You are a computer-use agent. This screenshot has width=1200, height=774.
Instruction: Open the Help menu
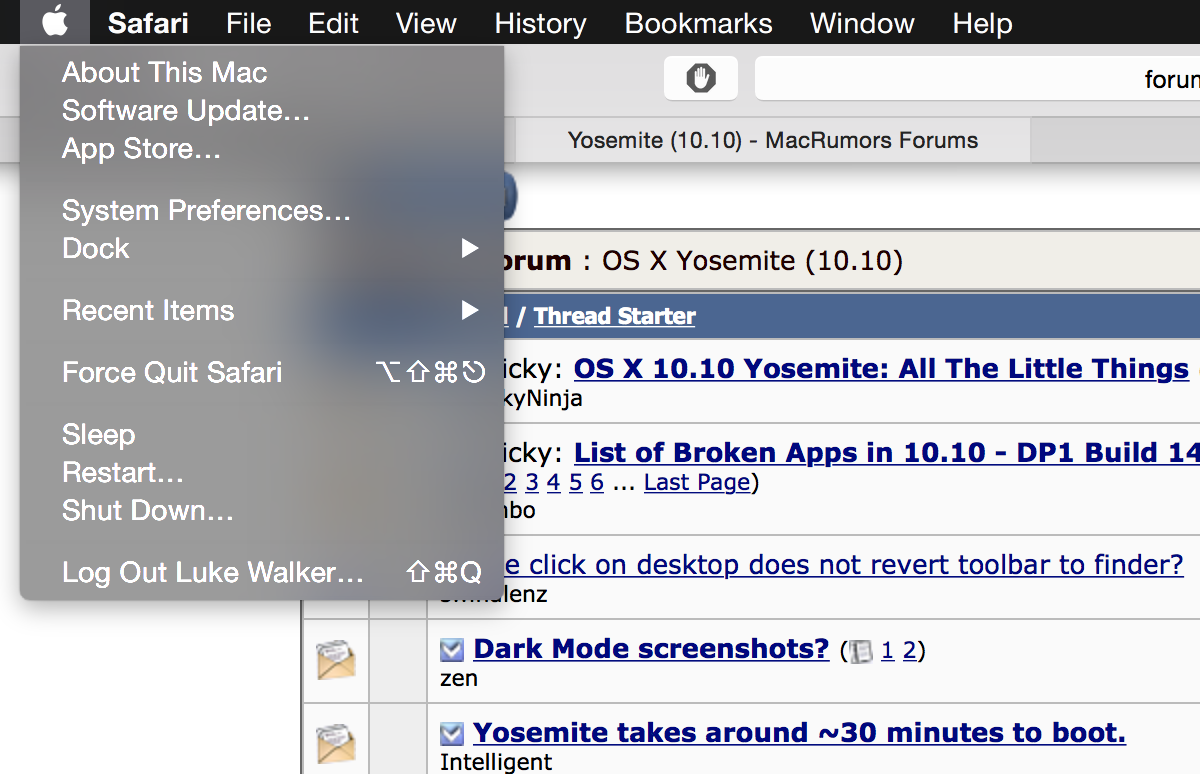pyautogui.click(x=982, y=23)
